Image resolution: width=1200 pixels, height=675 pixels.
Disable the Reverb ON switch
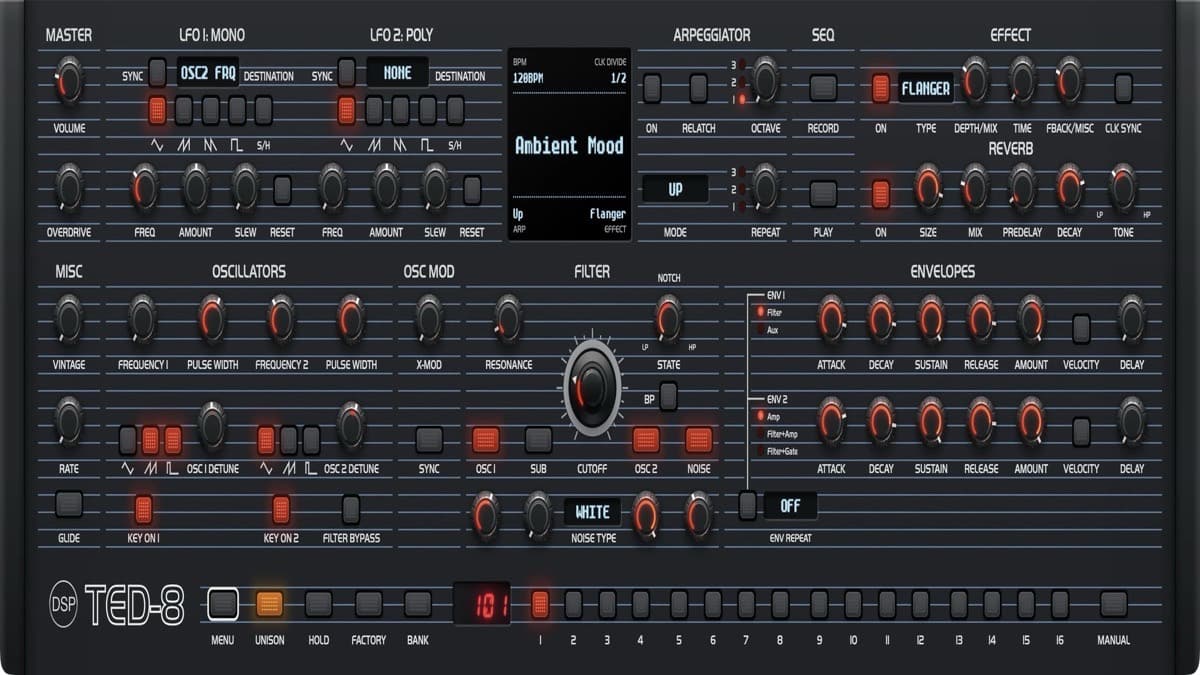881,194
